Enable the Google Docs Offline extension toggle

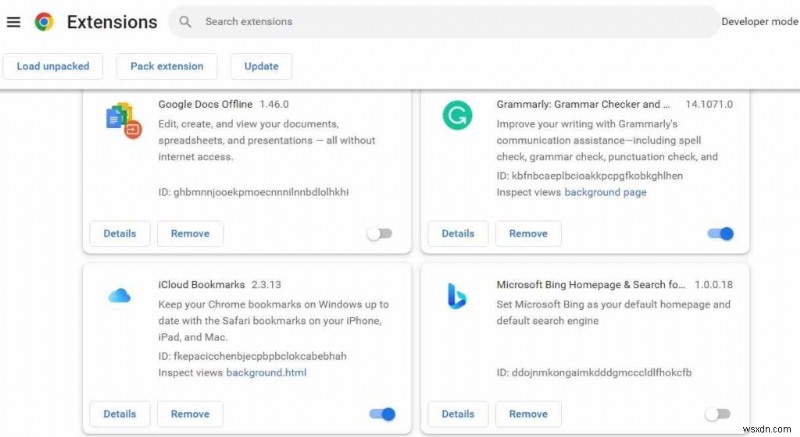[380, 234]
